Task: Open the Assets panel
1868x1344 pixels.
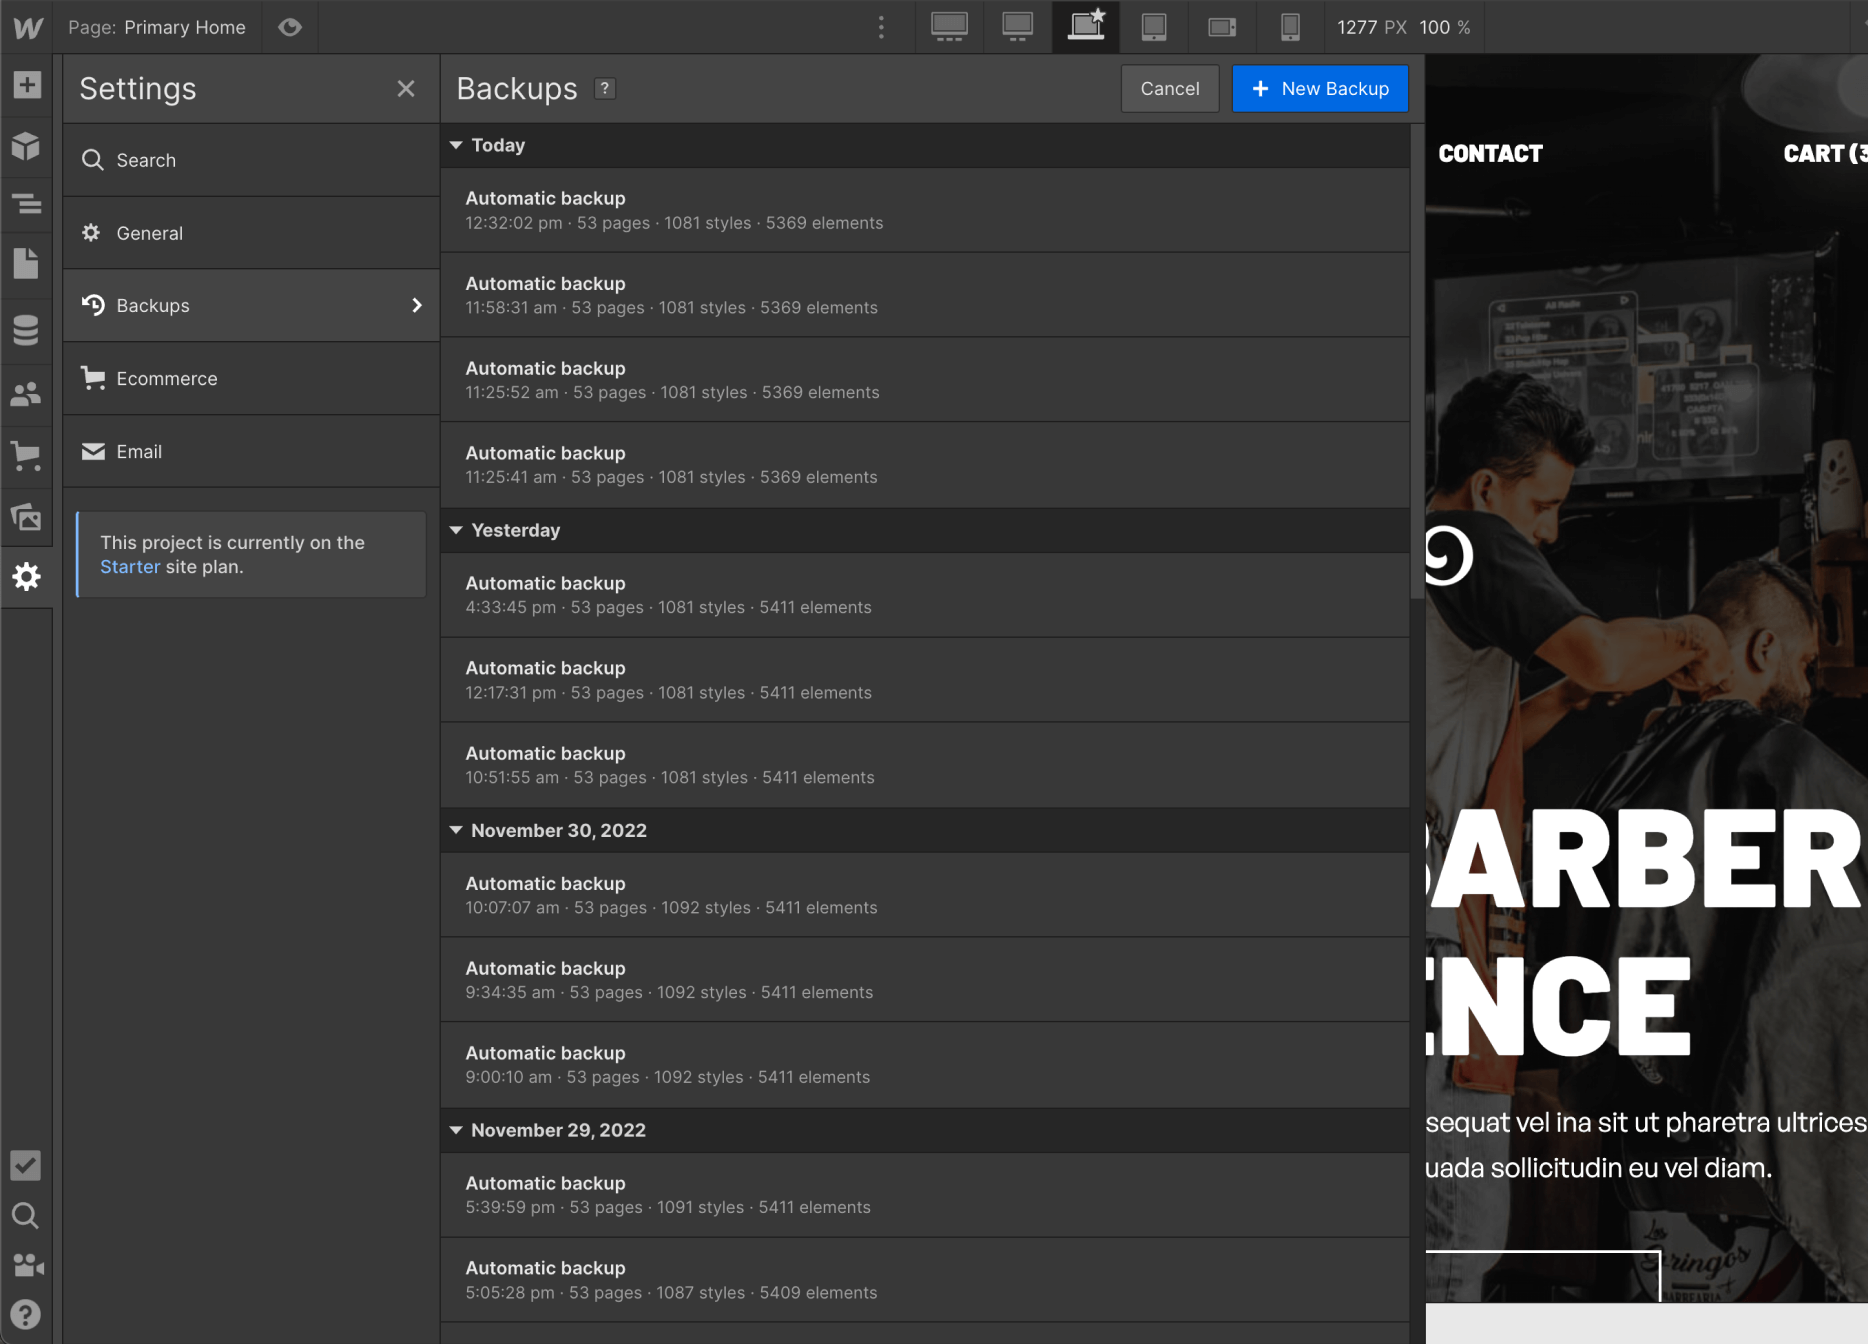Action: (x=26, y=517)
